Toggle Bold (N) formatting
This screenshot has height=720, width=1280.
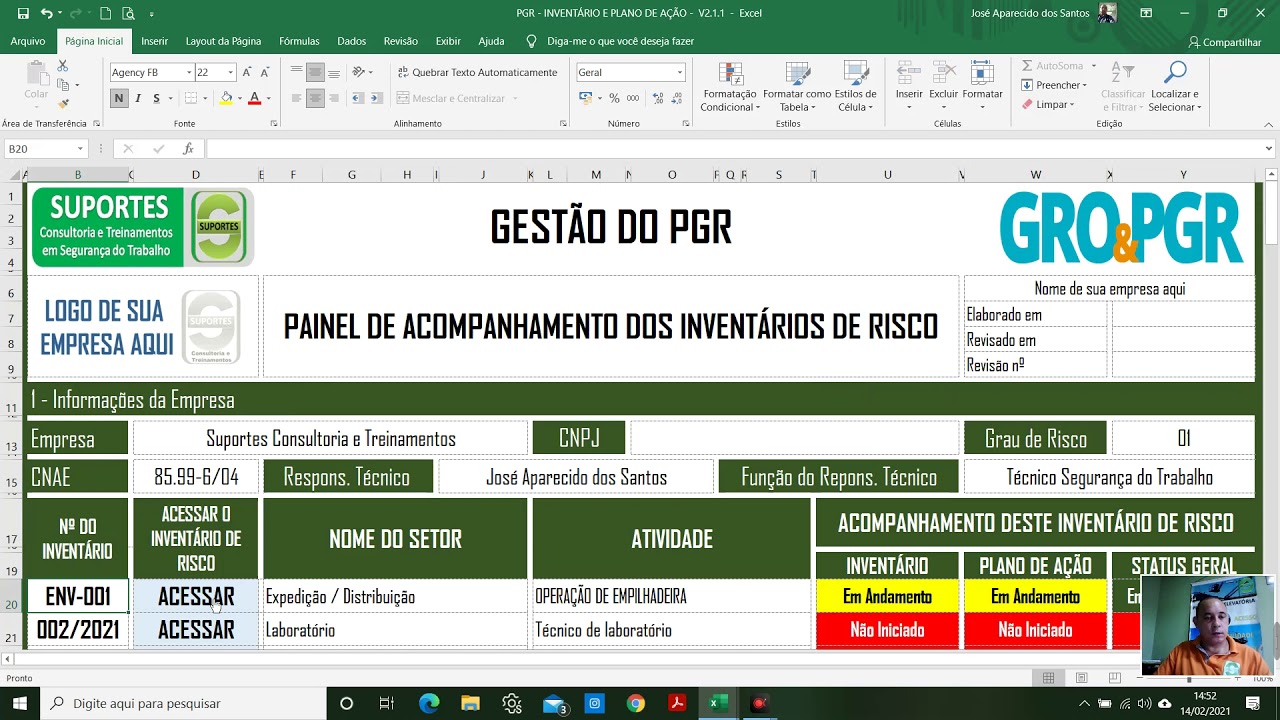tap(119, 98)
